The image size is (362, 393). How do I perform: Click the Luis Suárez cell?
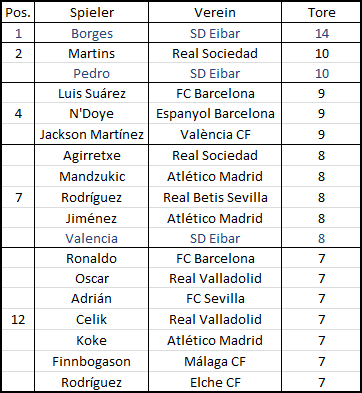click(91, 93)
